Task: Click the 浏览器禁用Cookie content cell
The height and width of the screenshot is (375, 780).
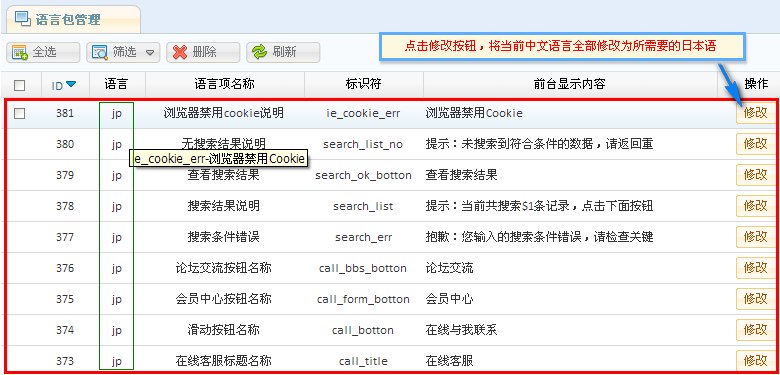Action: (474, 113)
